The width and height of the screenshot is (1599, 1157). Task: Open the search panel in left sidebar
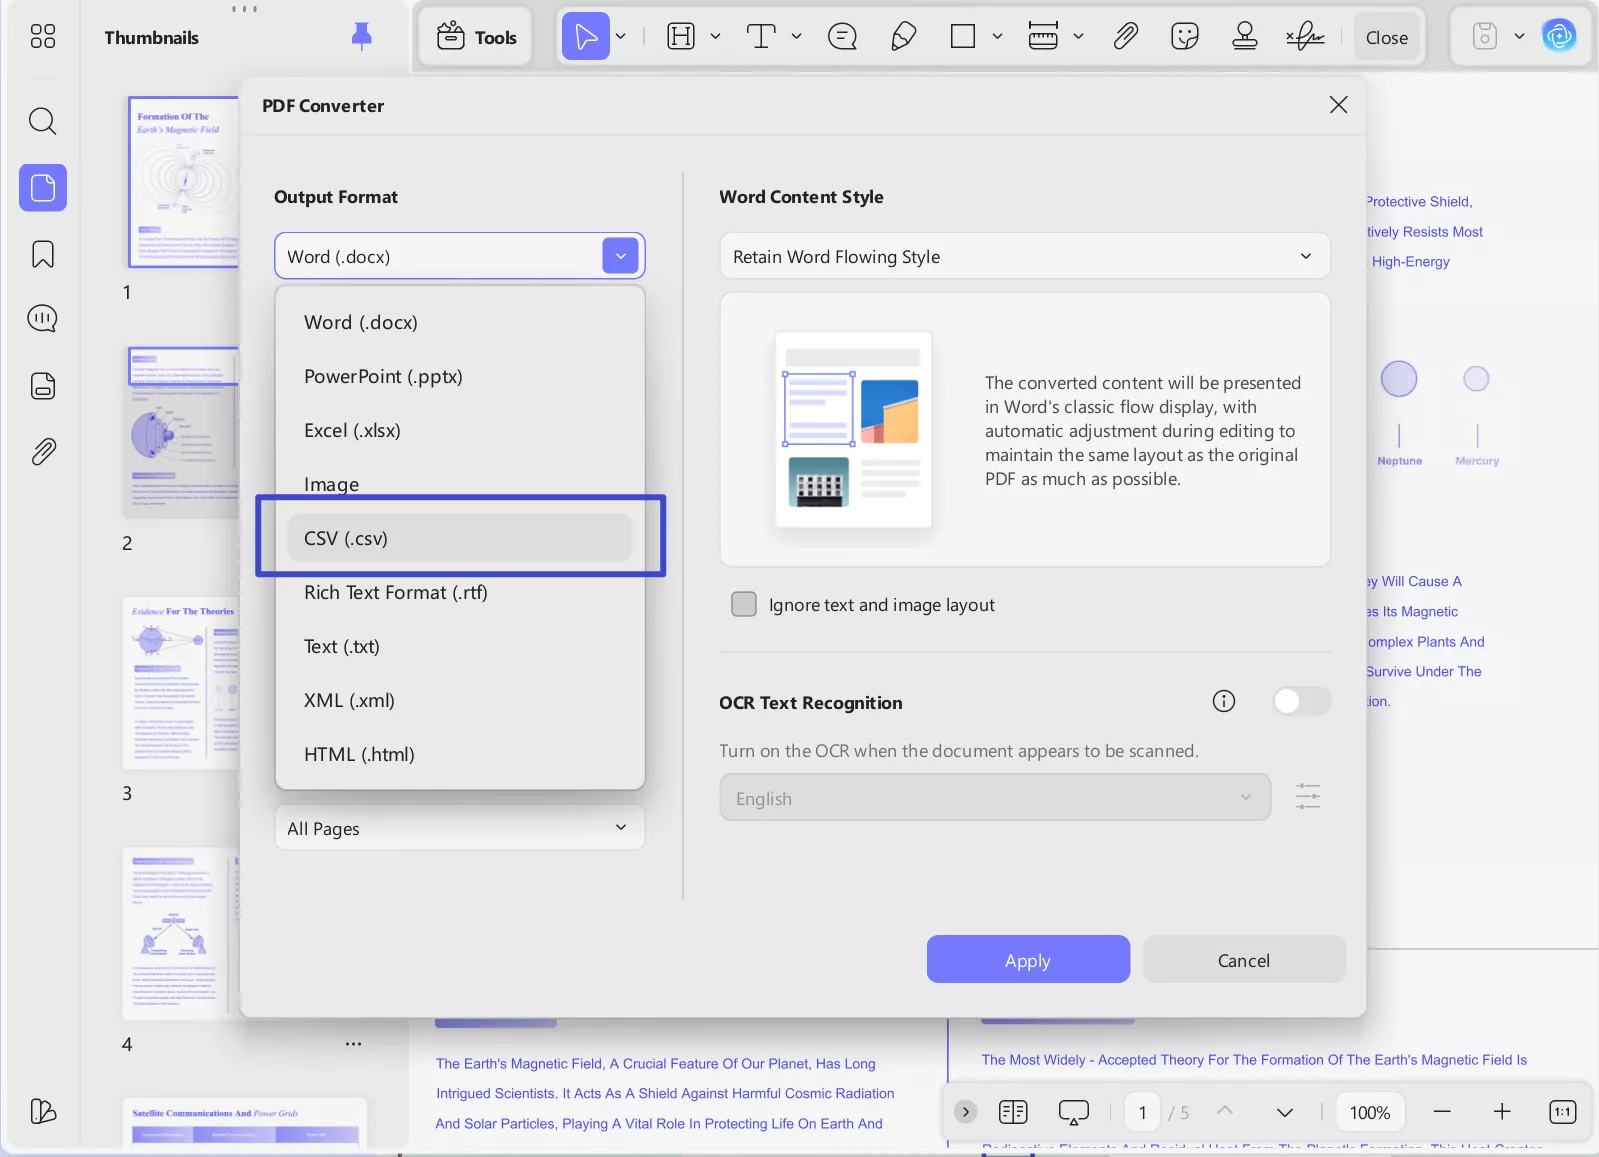(x=43, y=121)
